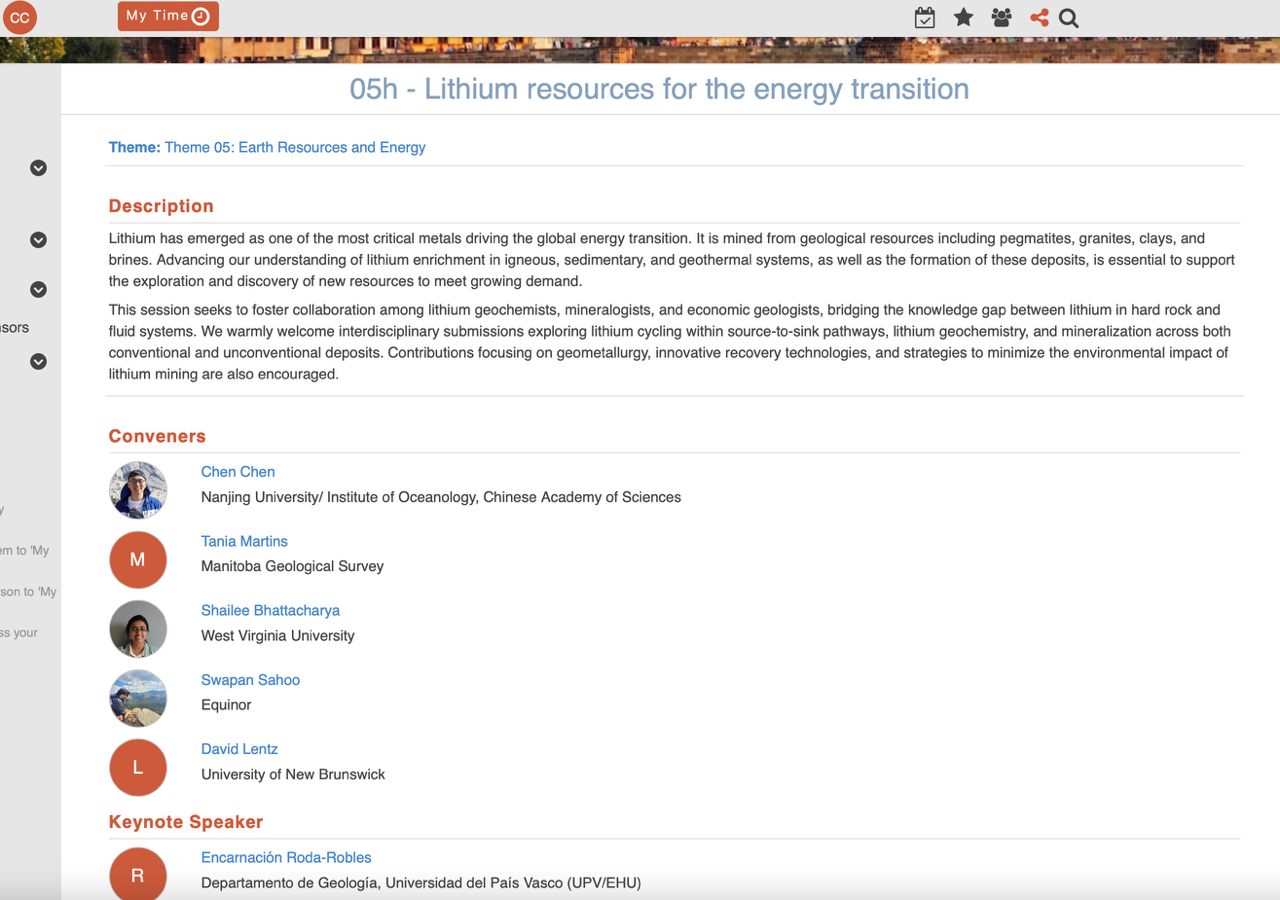The image size is (1280, 900).
Task: Click Chen Chen's profile photo
Action: point(138,490)
